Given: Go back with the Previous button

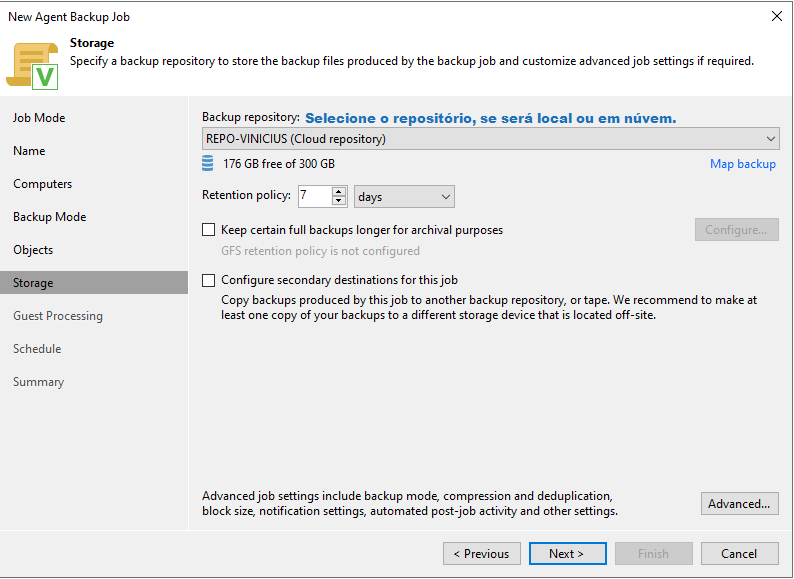Looking at the screenshot, I should click(482, 554).
